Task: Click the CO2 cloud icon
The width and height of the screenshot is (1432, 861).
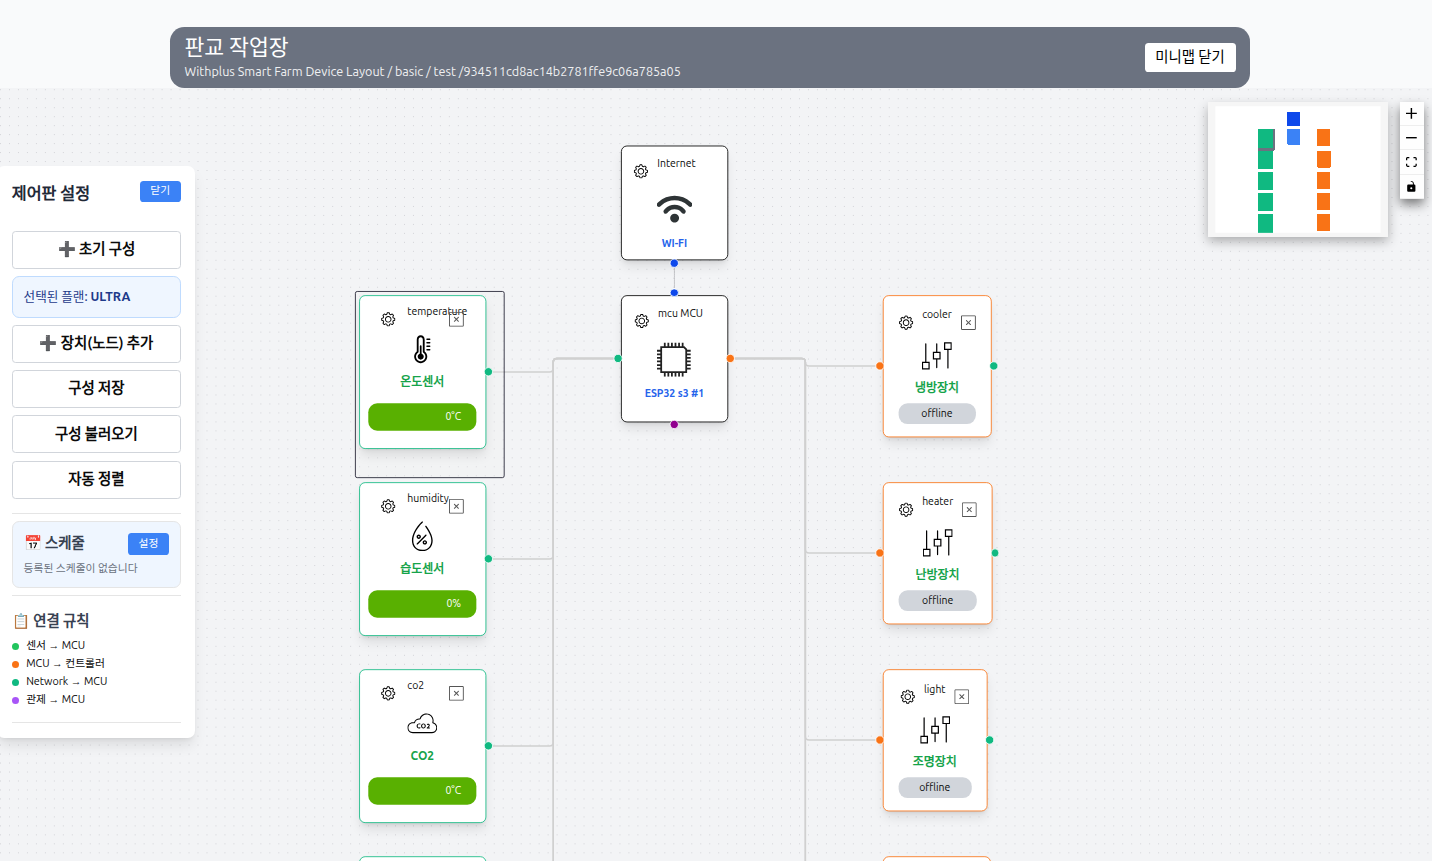Action: (422, 724)
